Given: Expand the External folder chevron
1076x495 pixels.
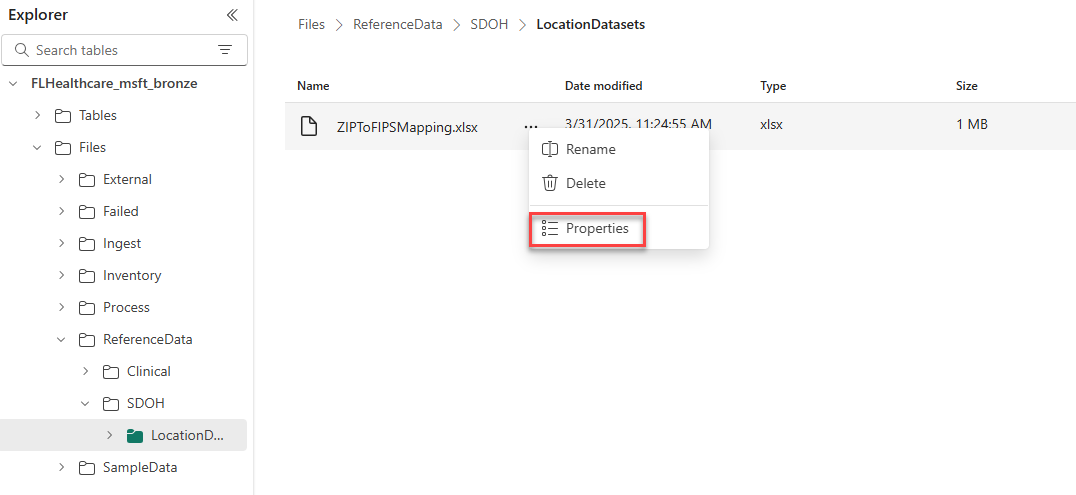Looking at the screenshot, I should coord(62,179).
